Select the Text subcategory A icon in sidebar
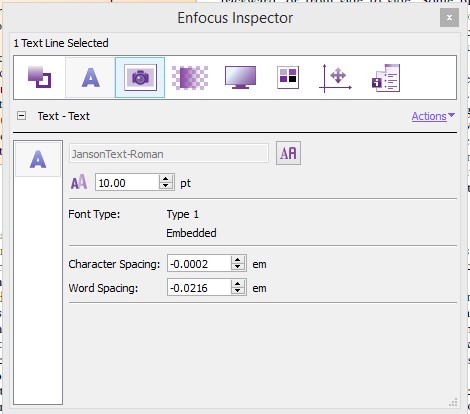This screenshot has height=414, width=470. (38, 159)
